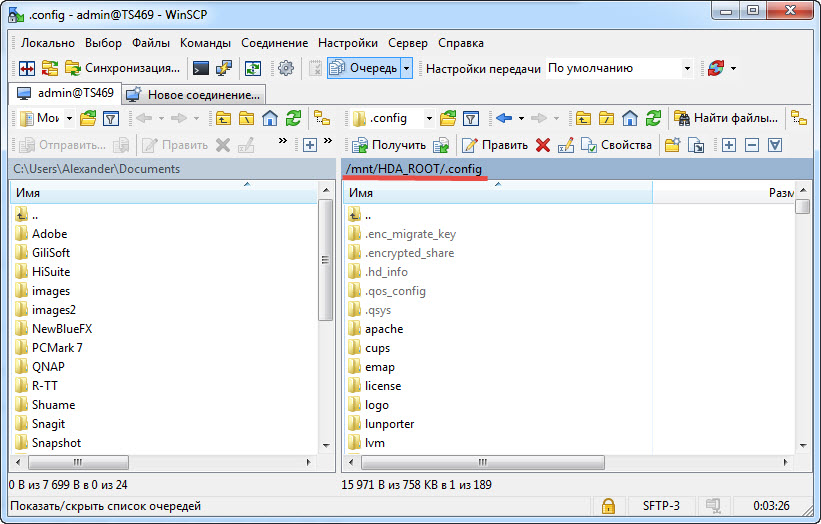
Task: Click the Найти файлы button
Action: coord(726,118)
